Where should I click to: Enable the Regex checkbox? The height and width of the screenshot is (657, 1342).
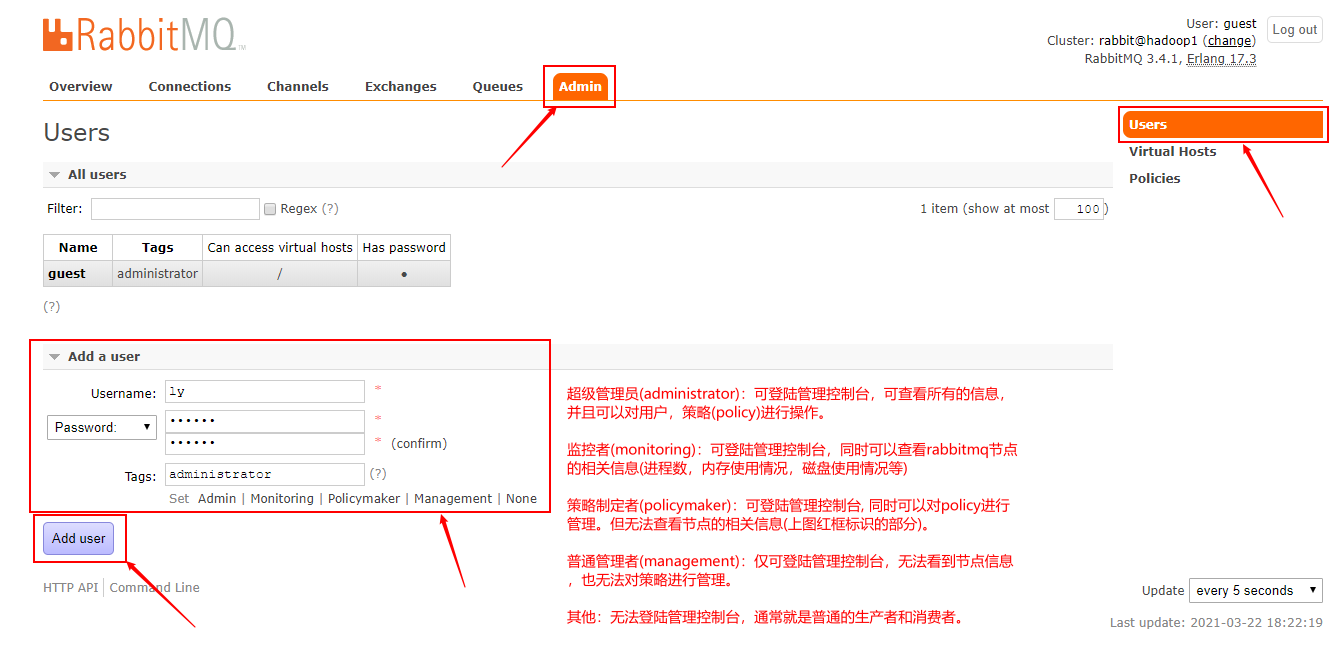270,209
